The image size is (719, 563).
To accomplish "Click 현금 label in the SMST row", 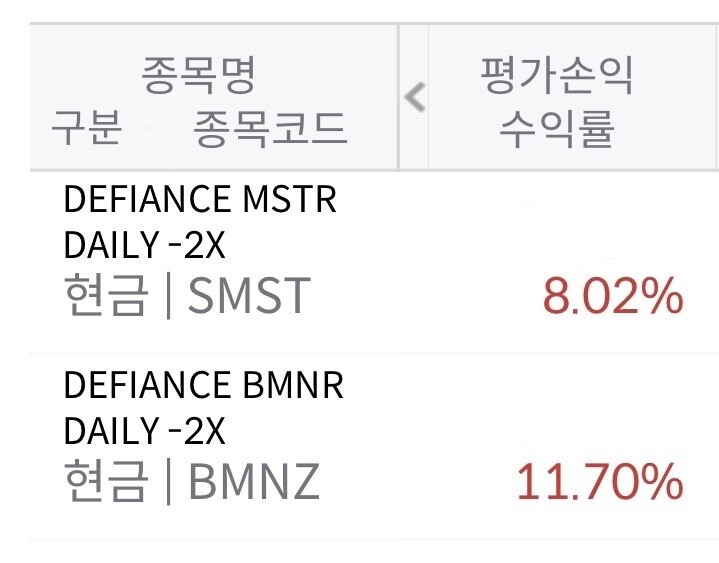I will (x=106, y=295).
